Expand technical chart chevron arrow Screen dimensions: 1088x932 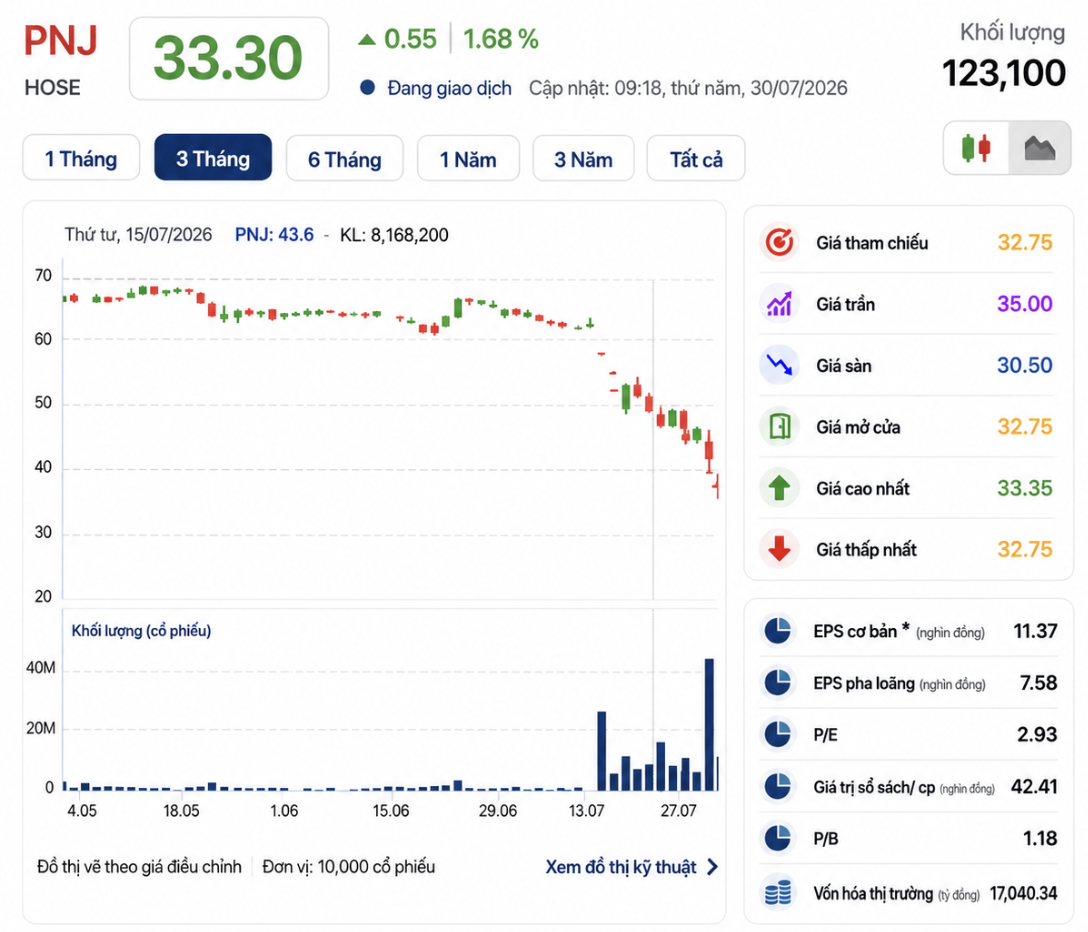(x=712, y=867)
